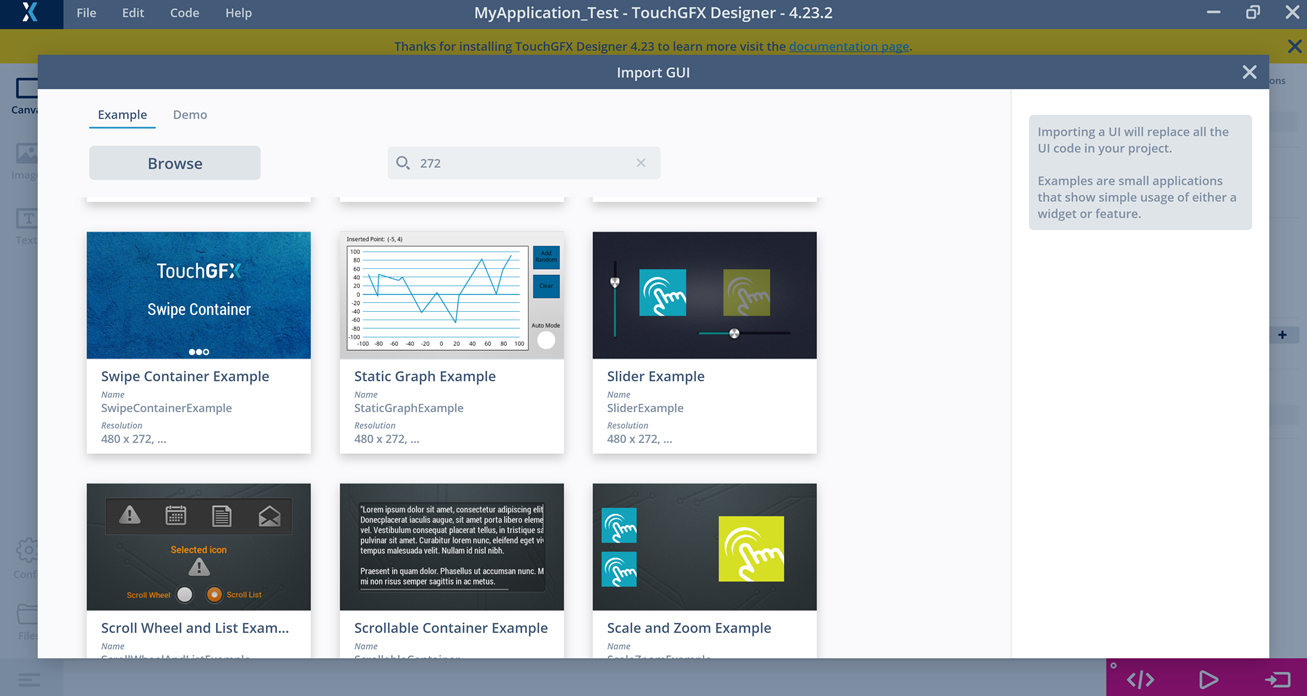Viewport: 1307px width, 696px height.
Task: Click the Browse button
Action: 175,163
